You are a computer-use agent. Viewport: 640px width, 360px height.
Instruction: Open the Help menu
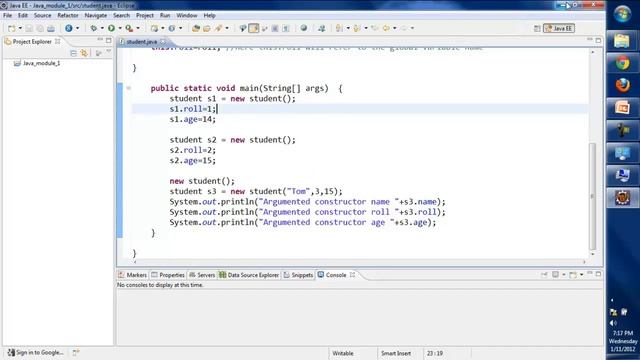point(209,16)
